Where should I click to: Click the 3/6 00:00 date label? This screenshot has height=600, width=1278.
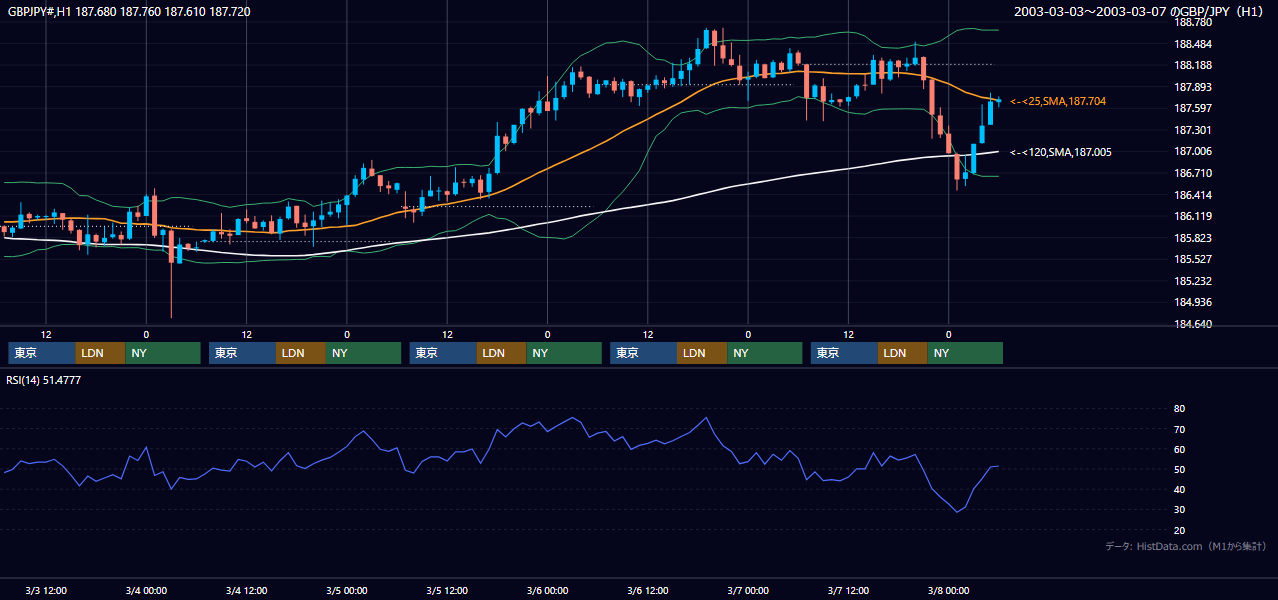pos(547,591)
